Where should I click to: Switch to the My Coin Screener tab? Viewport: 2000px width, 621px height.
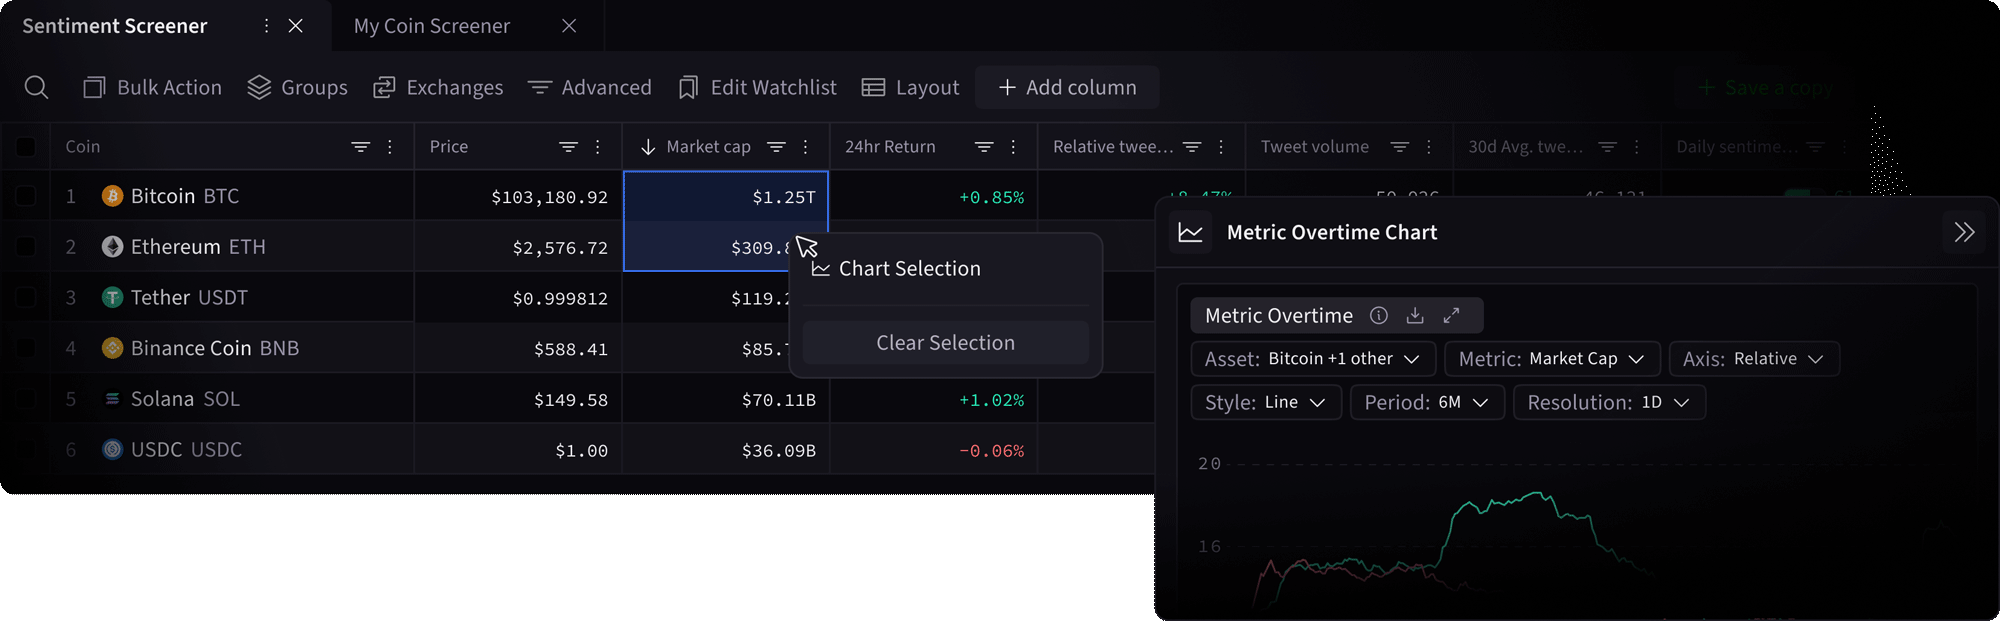pos(431,26)
